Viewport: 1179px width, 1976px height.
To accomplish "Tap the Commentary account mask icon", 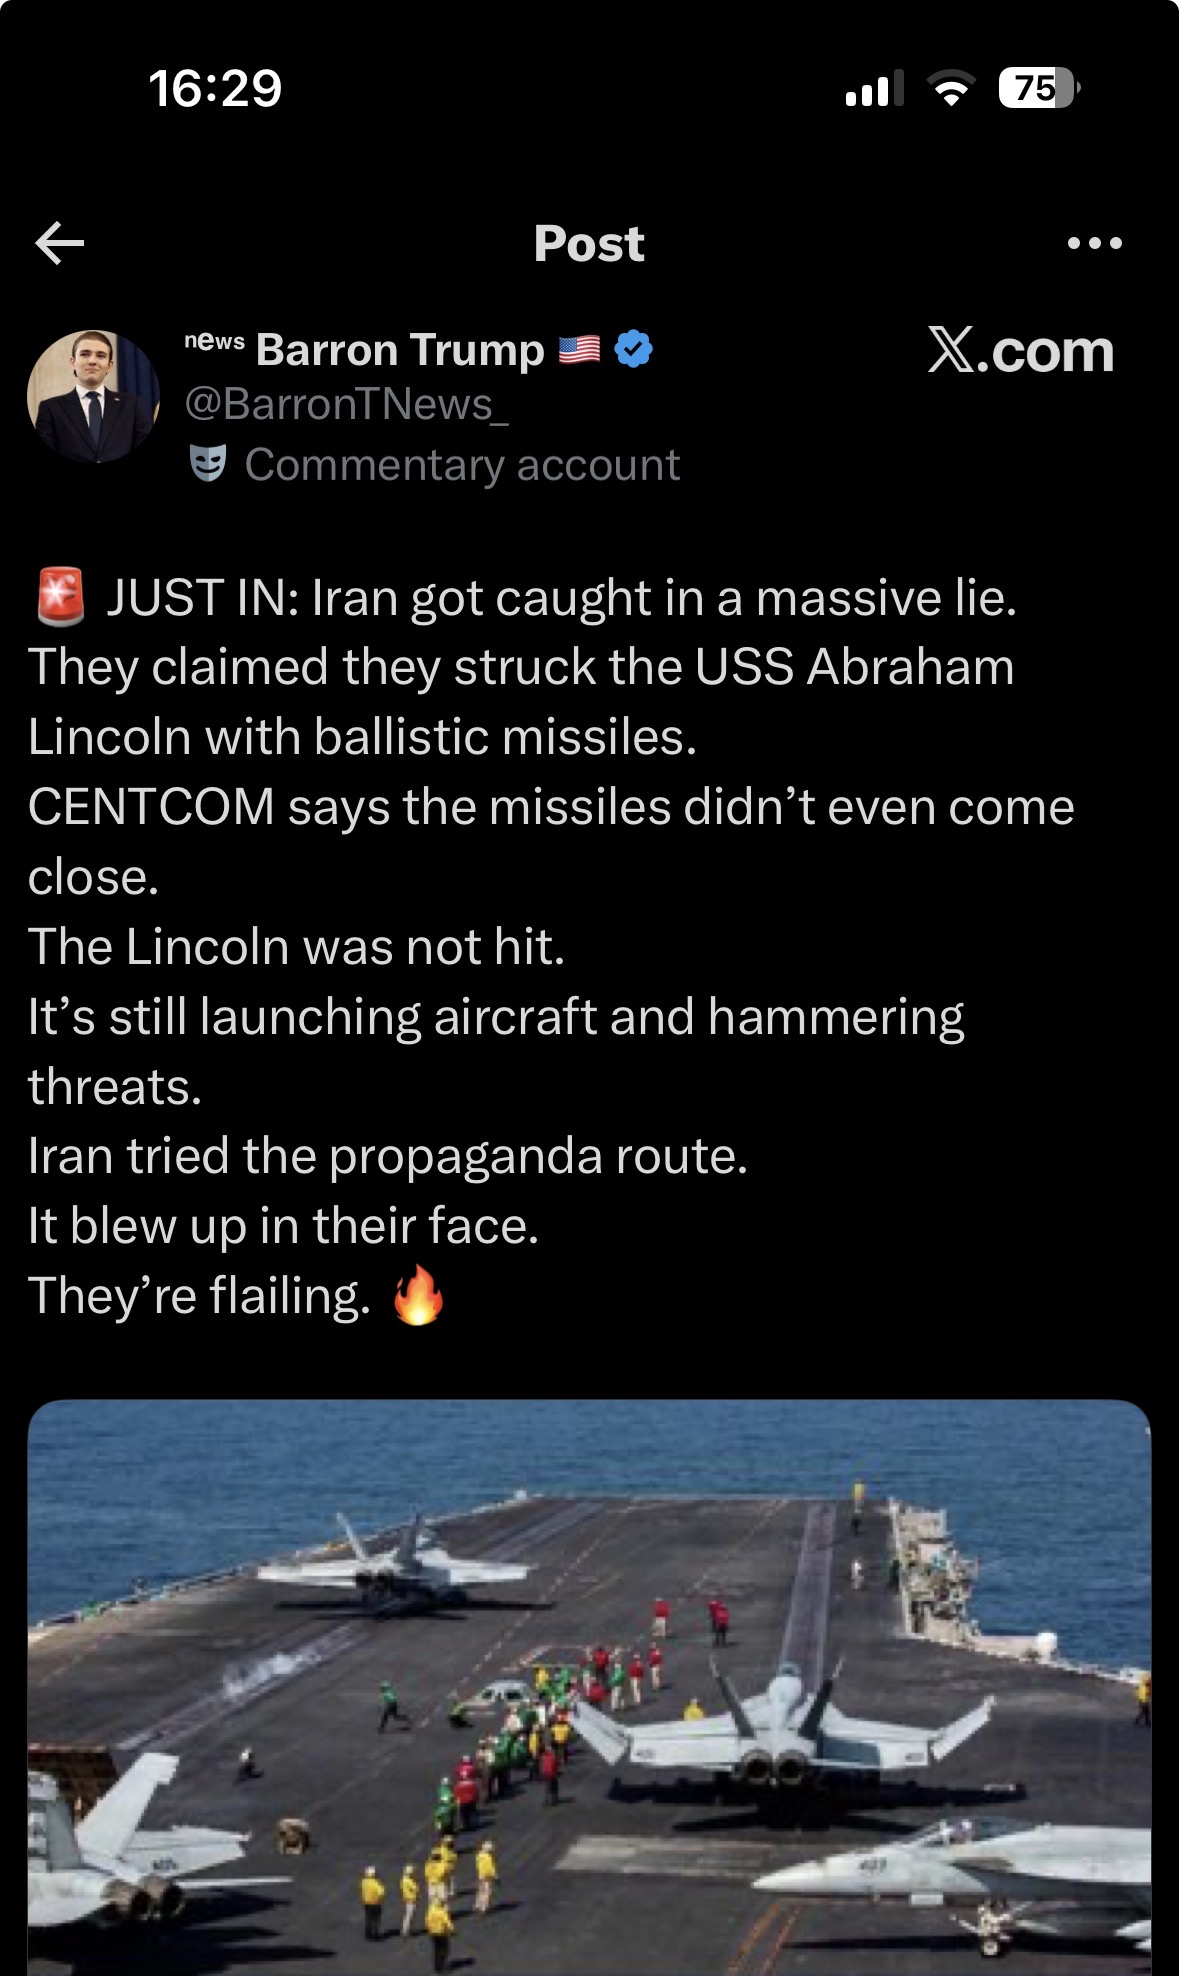I will [208, 464].
